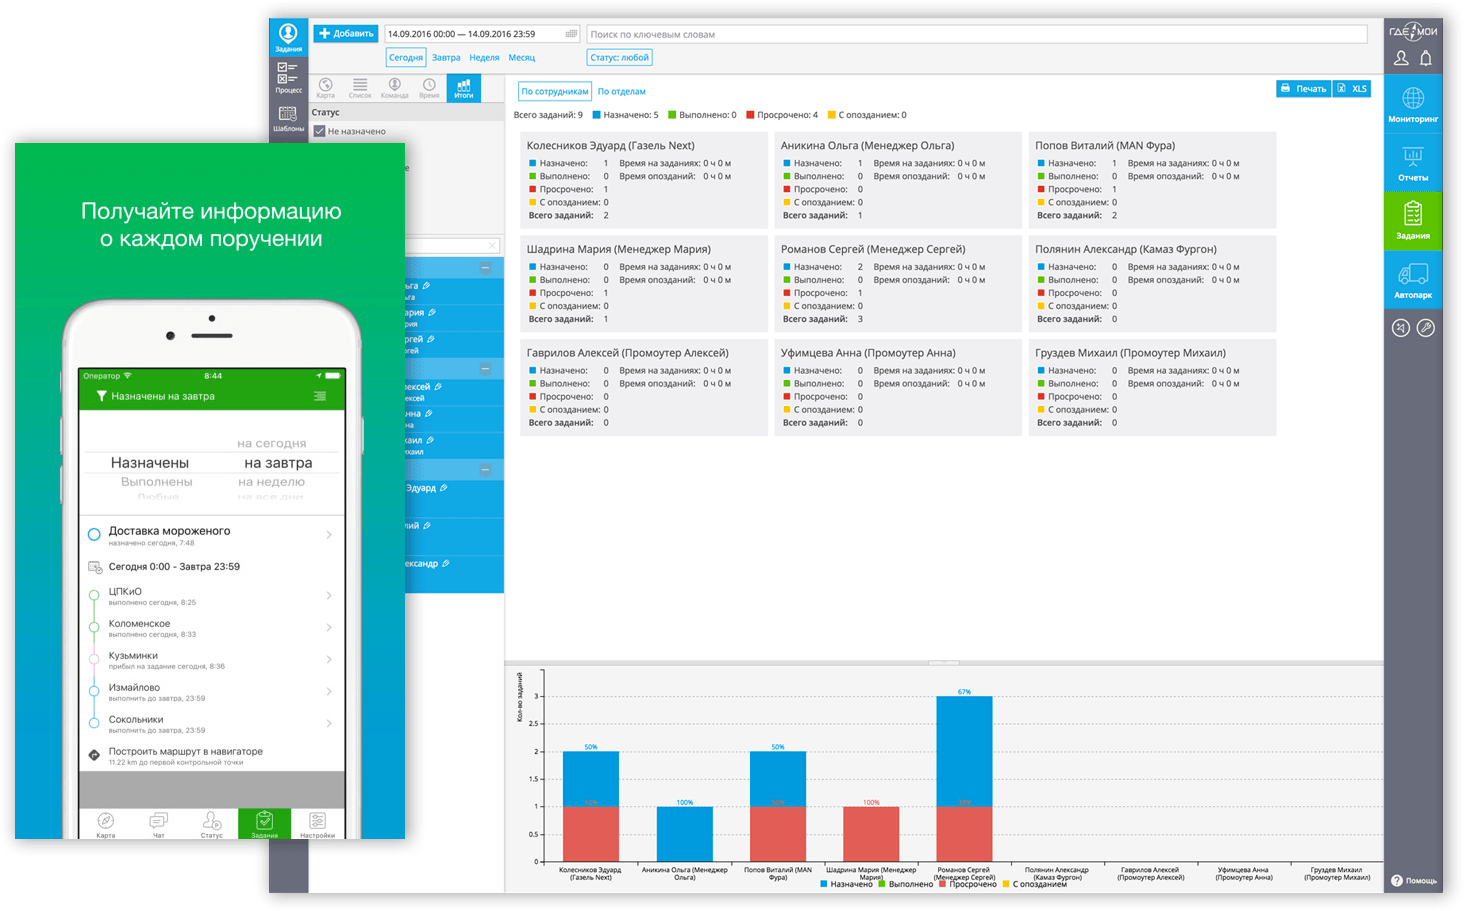Open Шаблоны section in left sidebar
This screenshot has width=1464, height=911.
288,118
